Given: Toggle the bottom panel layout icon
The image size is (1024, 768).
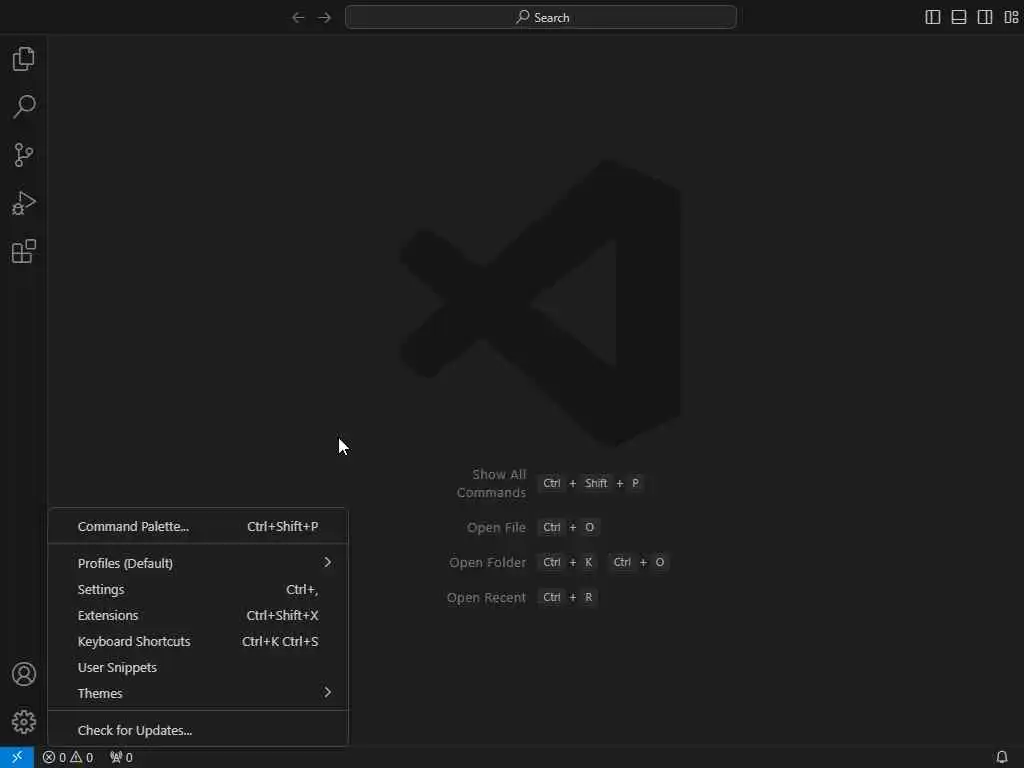Looking at the screenshot, I should coord(959,18).
